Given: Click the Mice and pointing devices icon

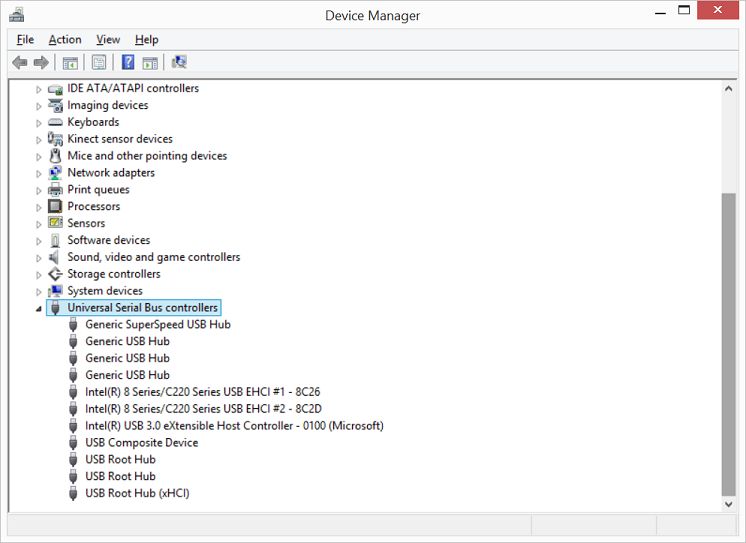Looking at the screenshot, I should 55,156.
